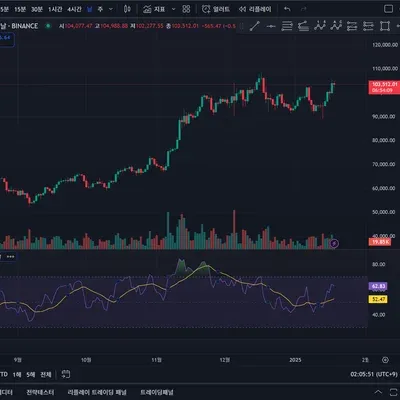Click the 90,000.00 price axis label
This screenshot has width=400, height=400.
click(x=384, y=117)
